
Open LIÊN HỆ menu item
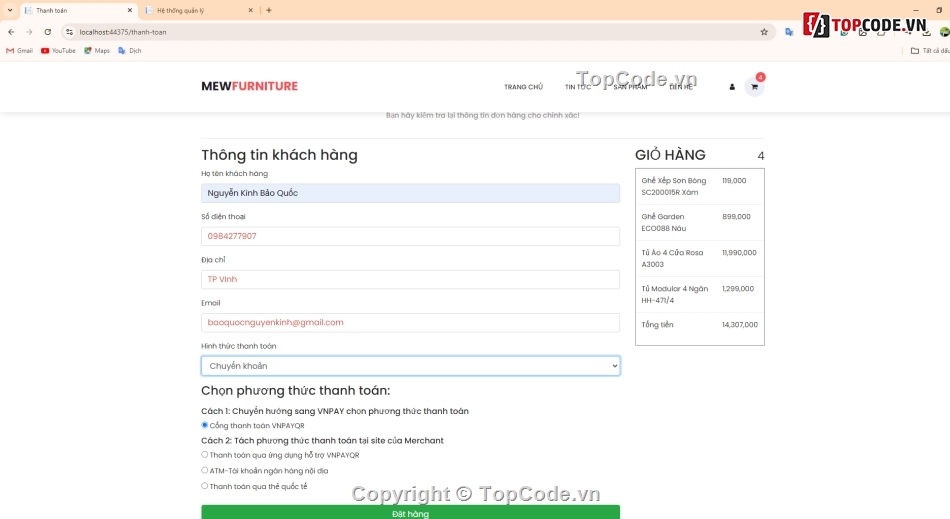click(x=681, y=87)
